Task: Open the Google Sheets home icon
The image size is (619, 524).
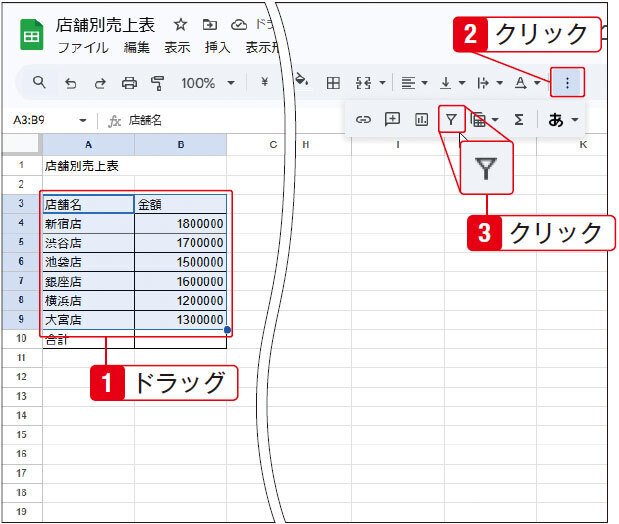Action: tap(32, 35)
